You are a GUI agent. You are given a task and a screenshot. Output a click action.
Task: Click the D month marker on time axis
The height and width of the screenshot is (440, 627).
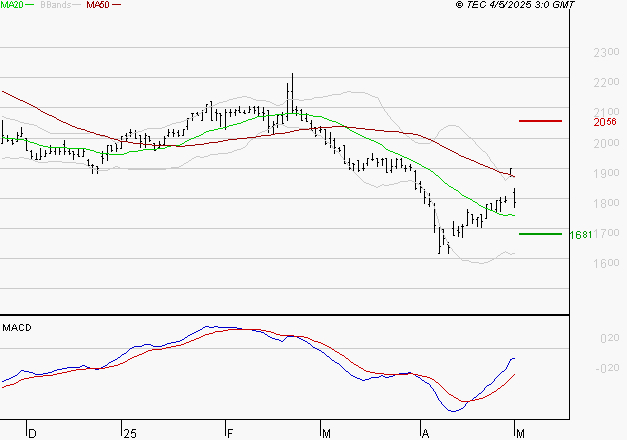(x=33, y=434)
